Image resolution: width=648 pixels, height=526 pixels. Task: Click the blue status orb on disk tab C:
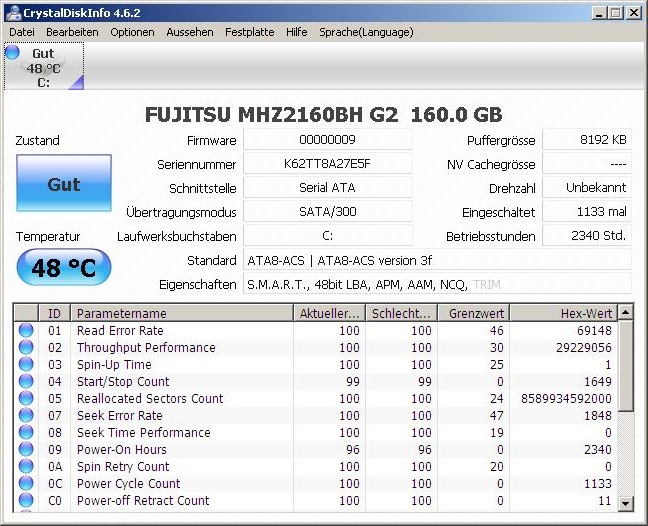tap(12, 52)
